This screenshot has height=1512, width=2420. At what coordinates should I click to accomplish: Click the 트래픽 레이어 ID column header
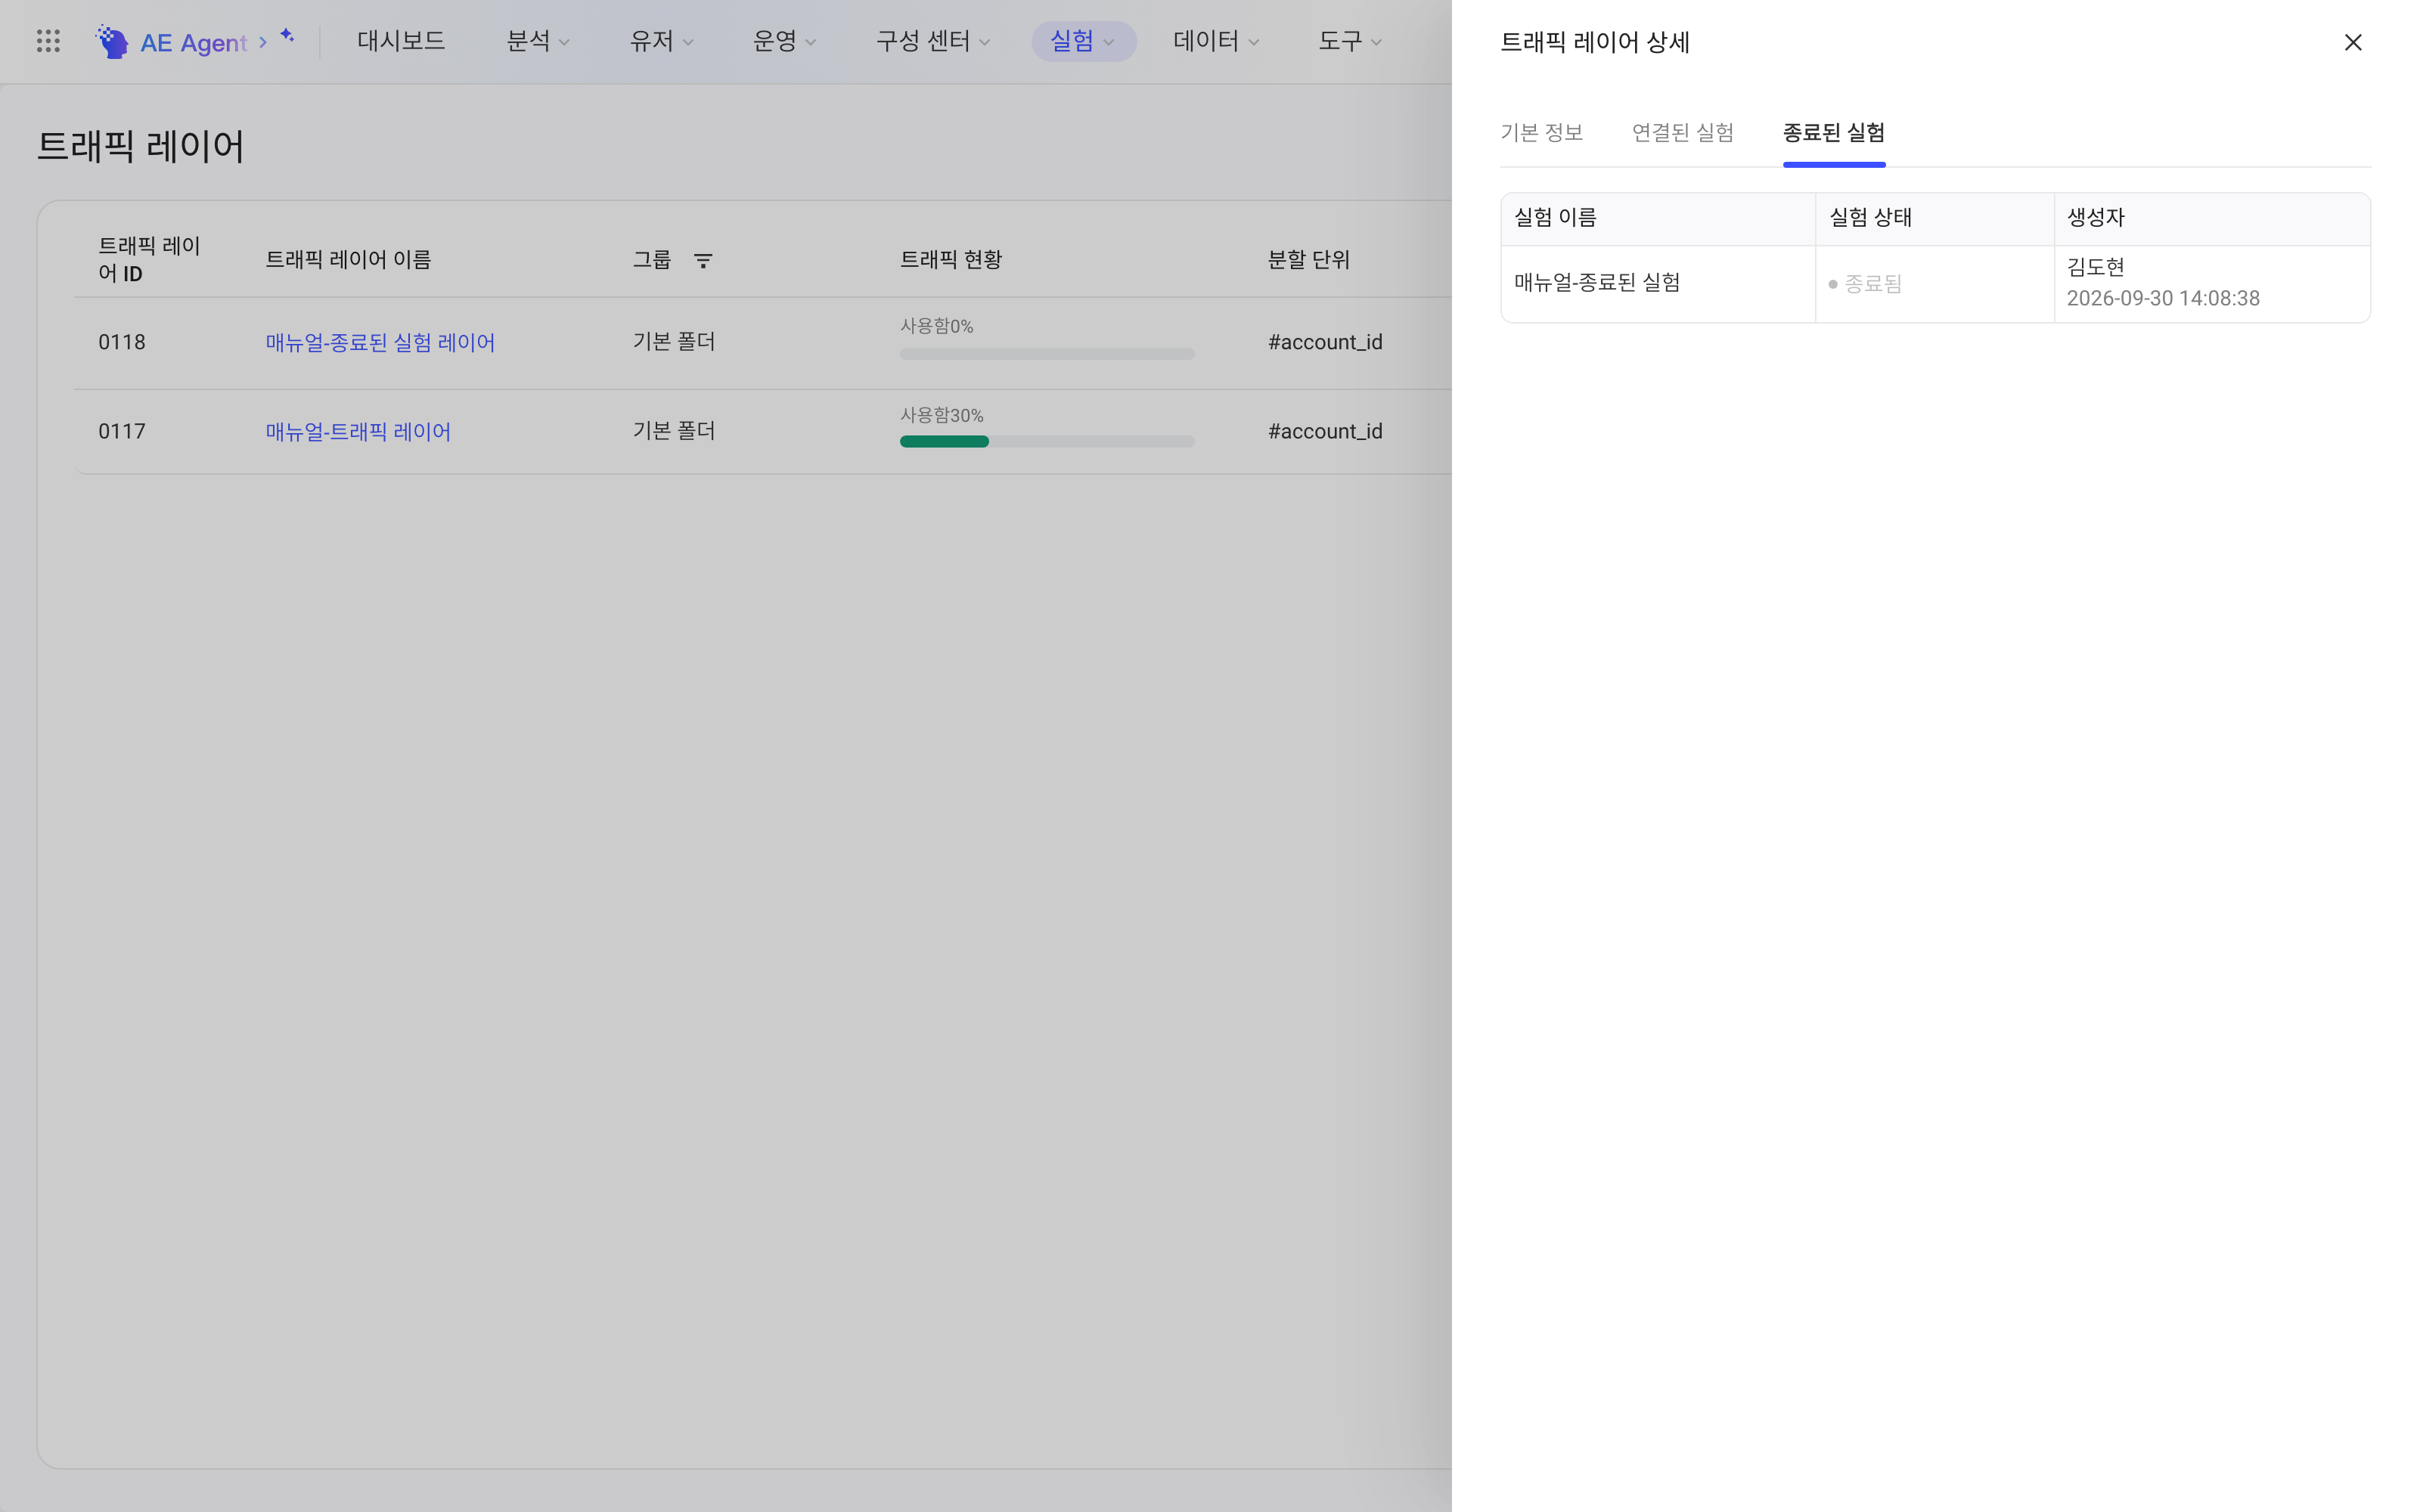tap(149, 260)
